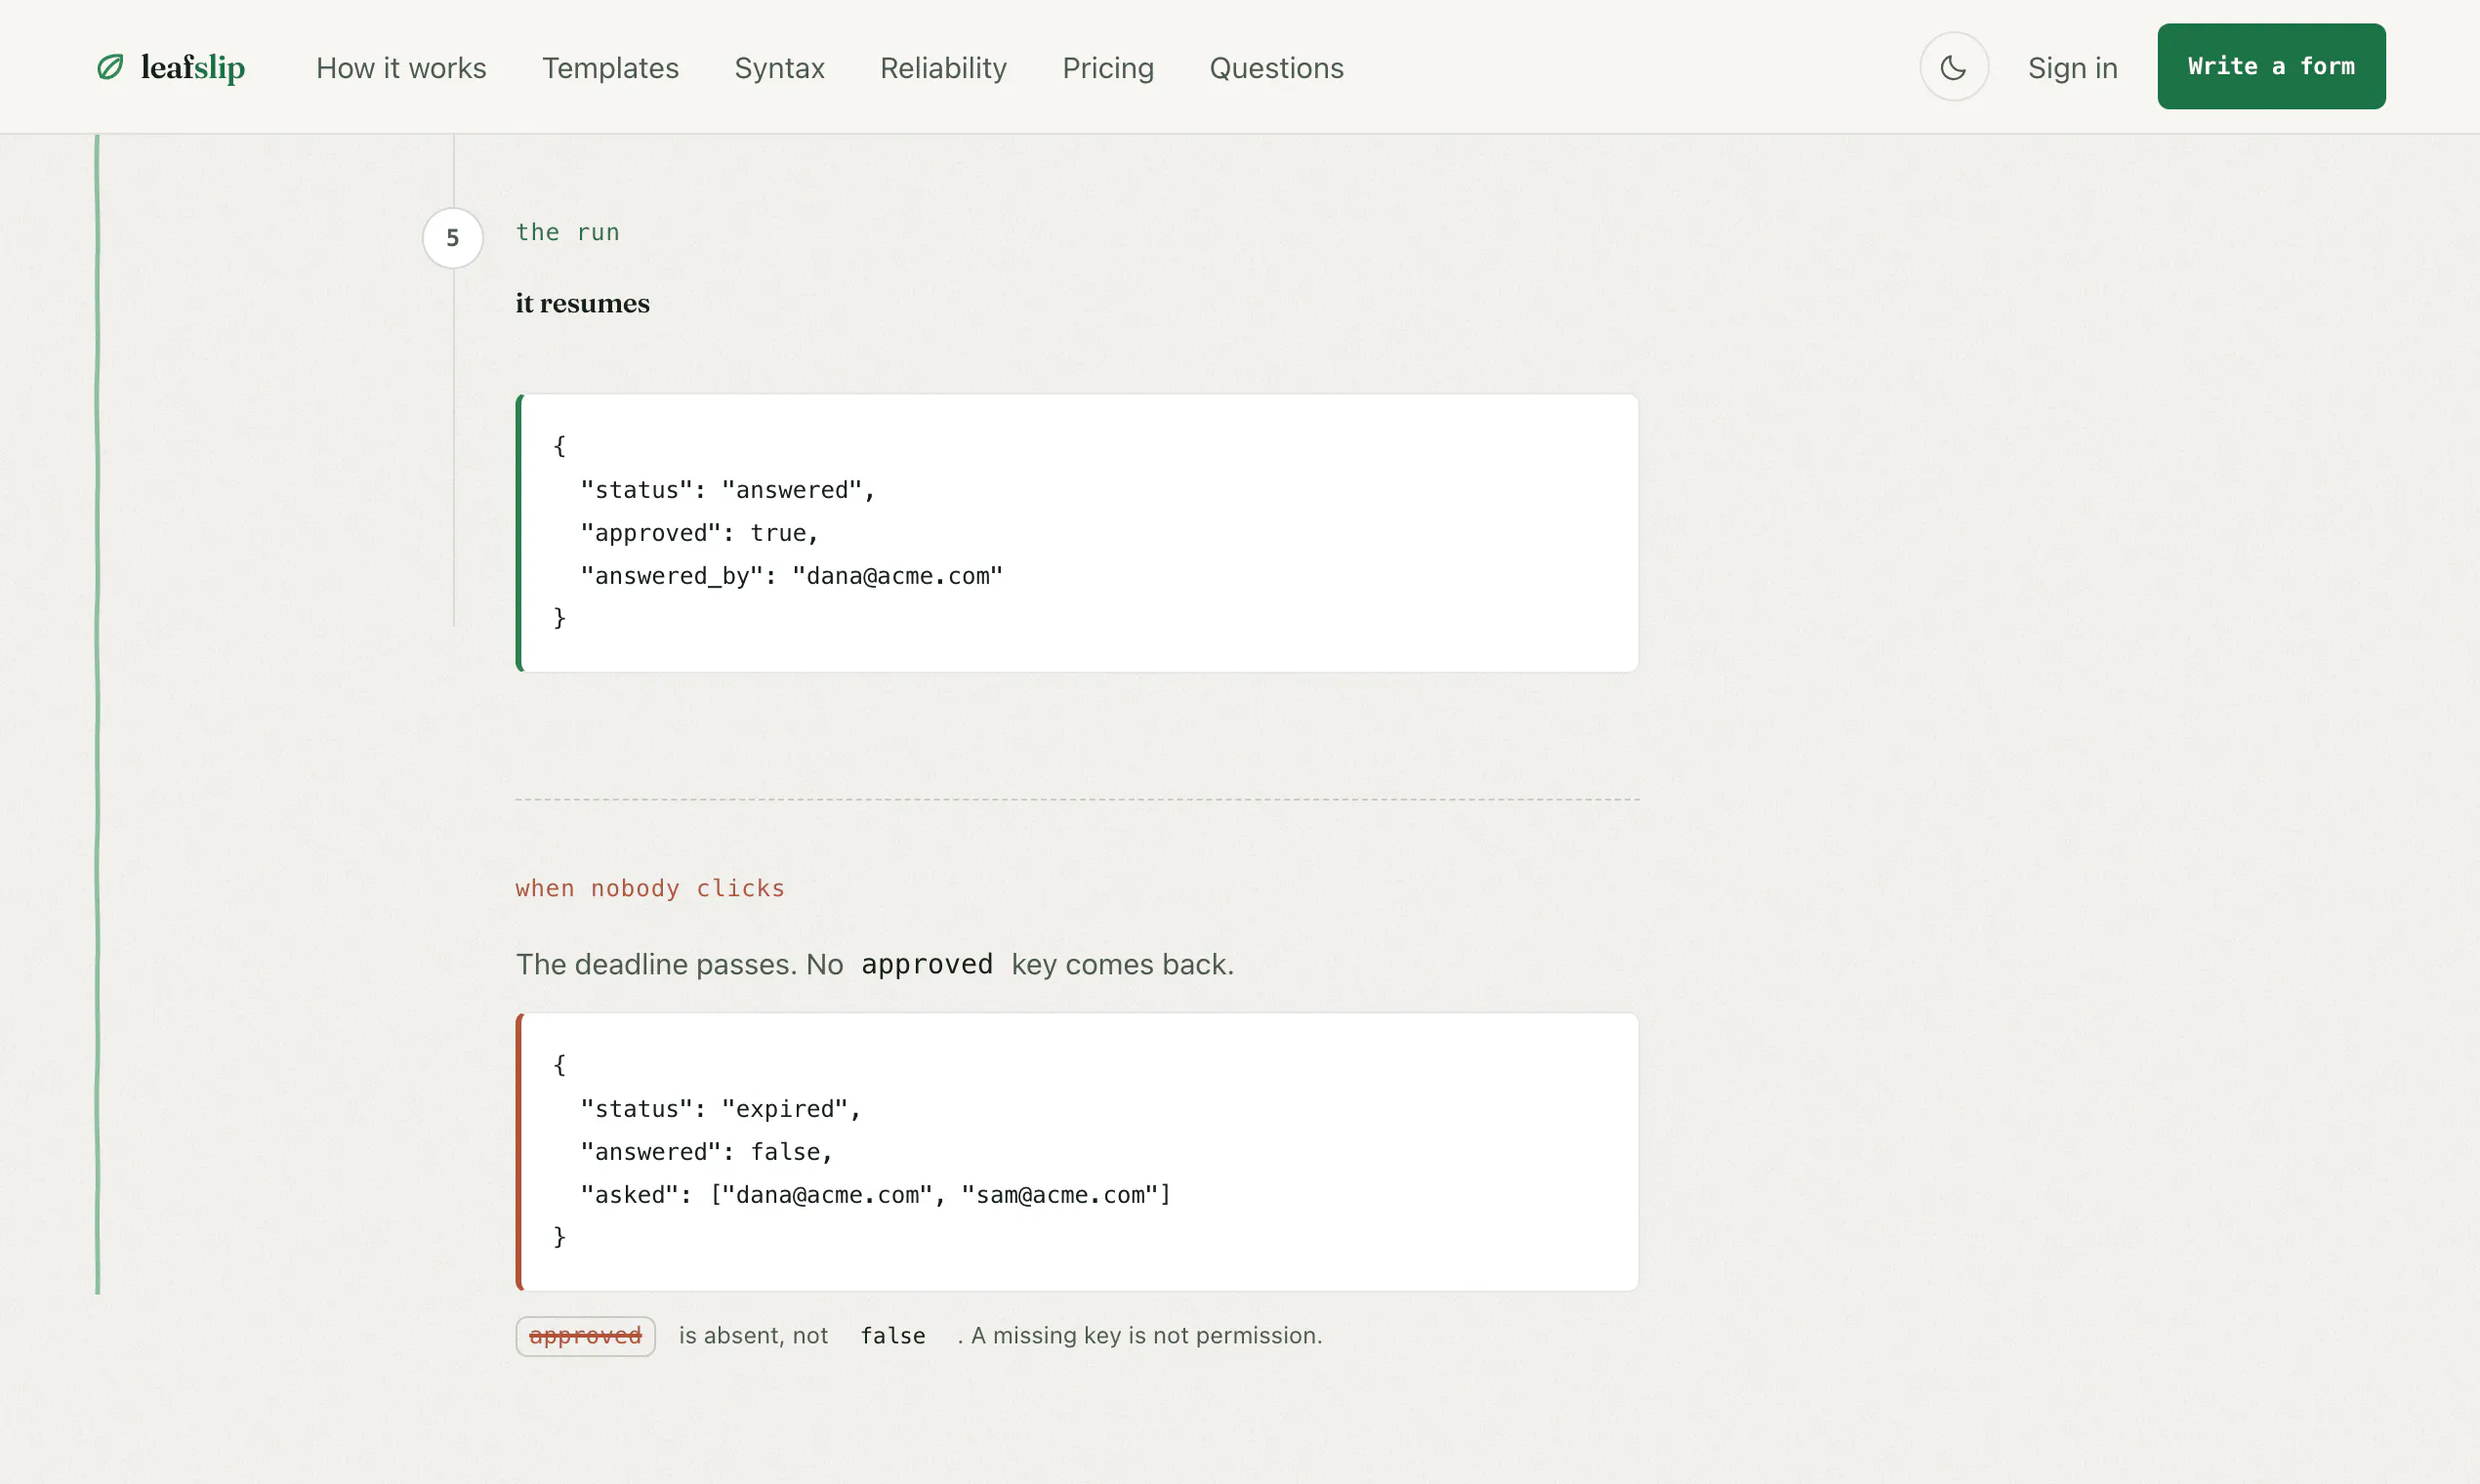Click the leafslip brand name

193,67
